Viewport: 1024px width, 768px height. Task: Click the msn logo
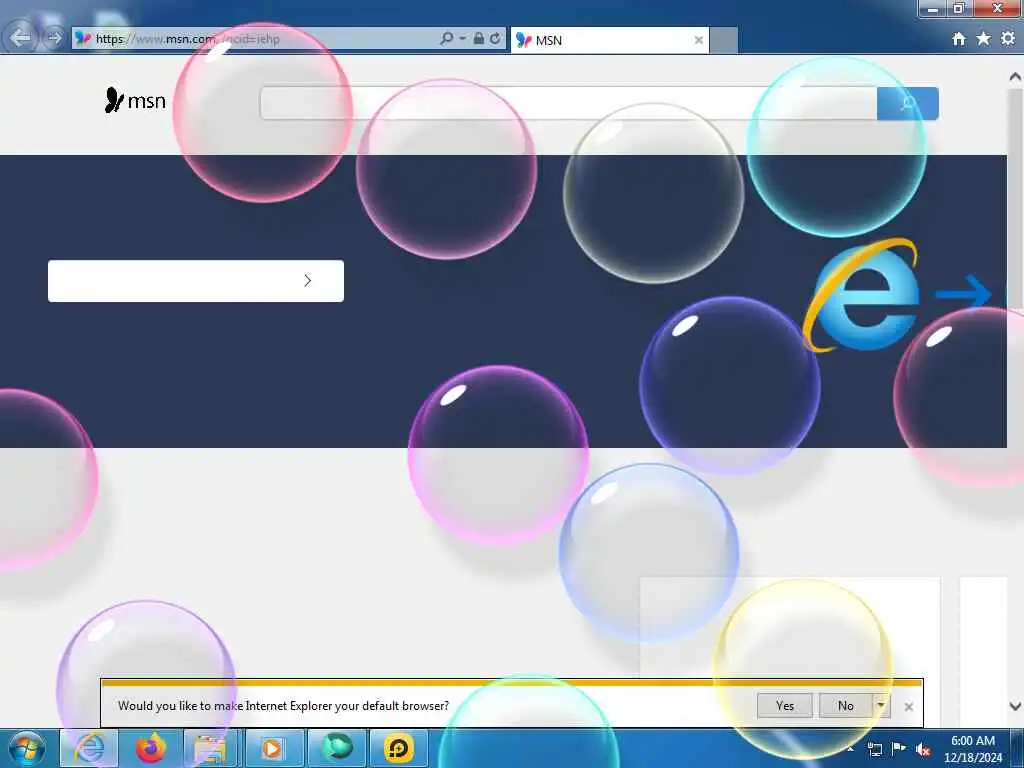point(135,100)
